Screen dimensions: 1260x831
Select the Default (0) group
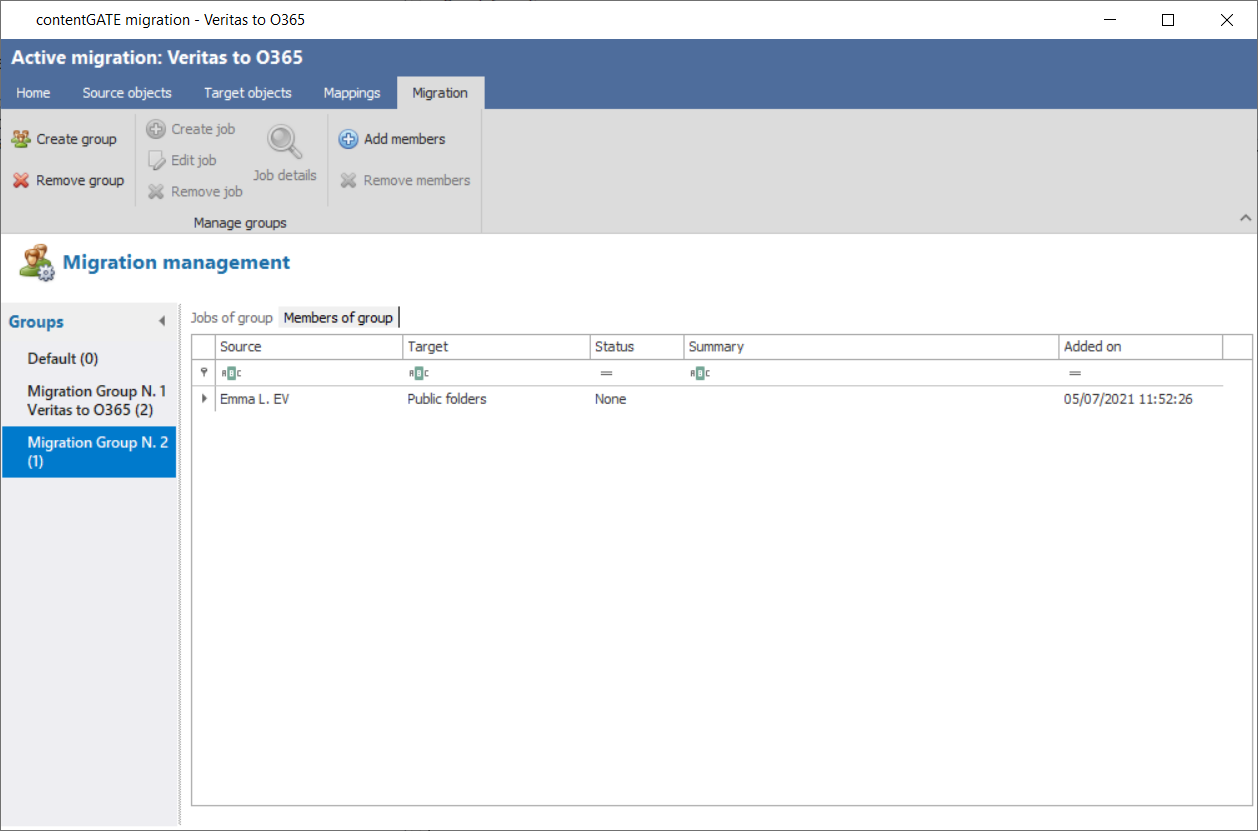coord(63,359)
